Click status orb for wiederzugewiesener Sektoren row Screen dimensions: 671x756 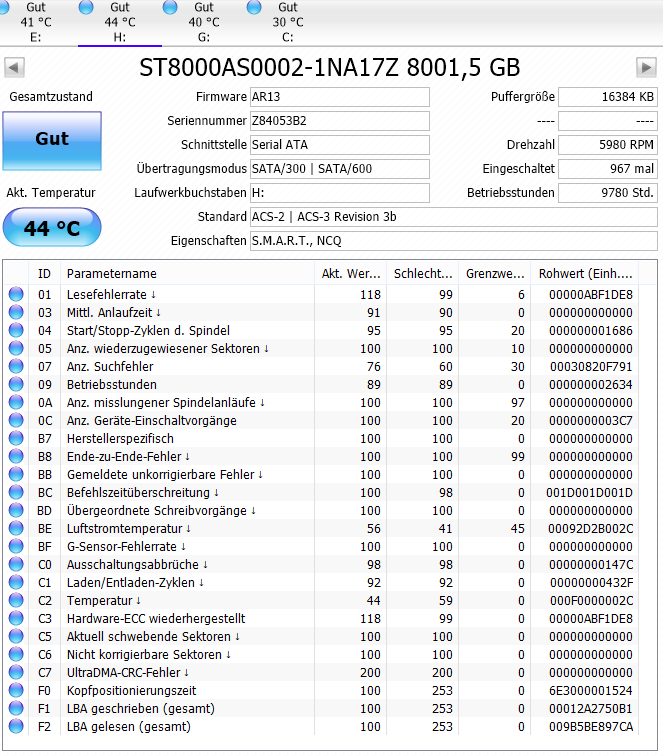tap(16, 348)
